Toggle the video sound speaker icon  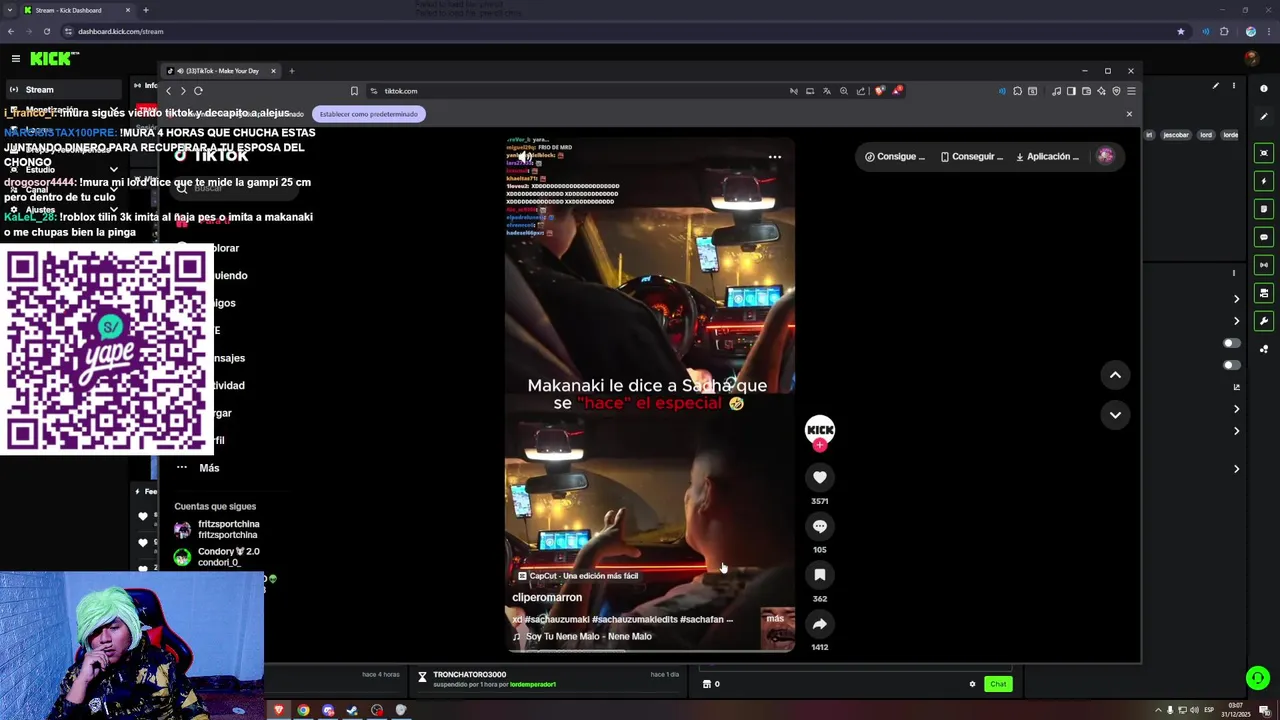click(x=525, y=157)
